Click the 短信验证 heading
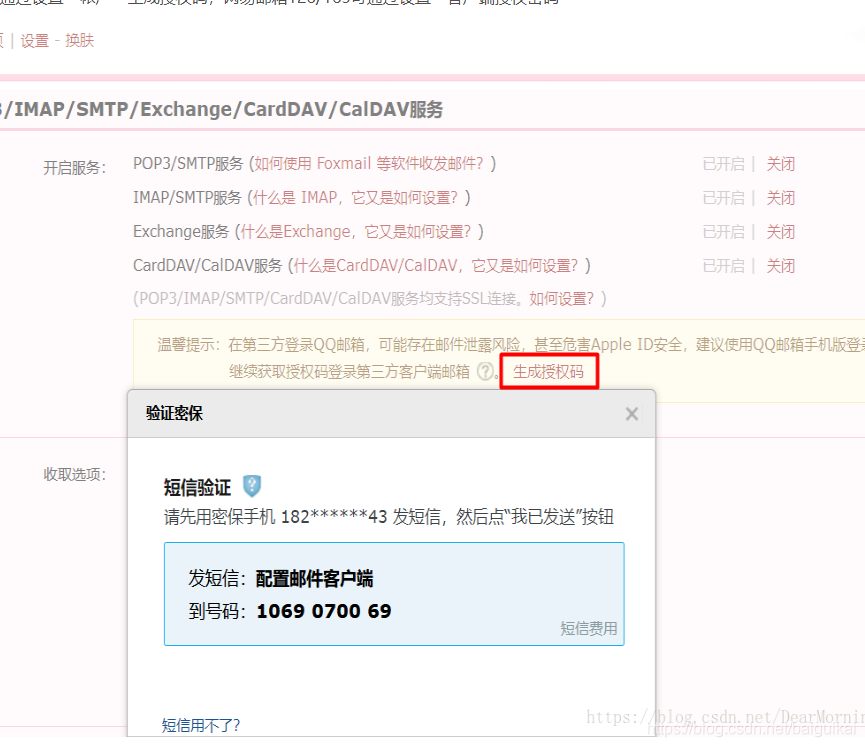 197,488
